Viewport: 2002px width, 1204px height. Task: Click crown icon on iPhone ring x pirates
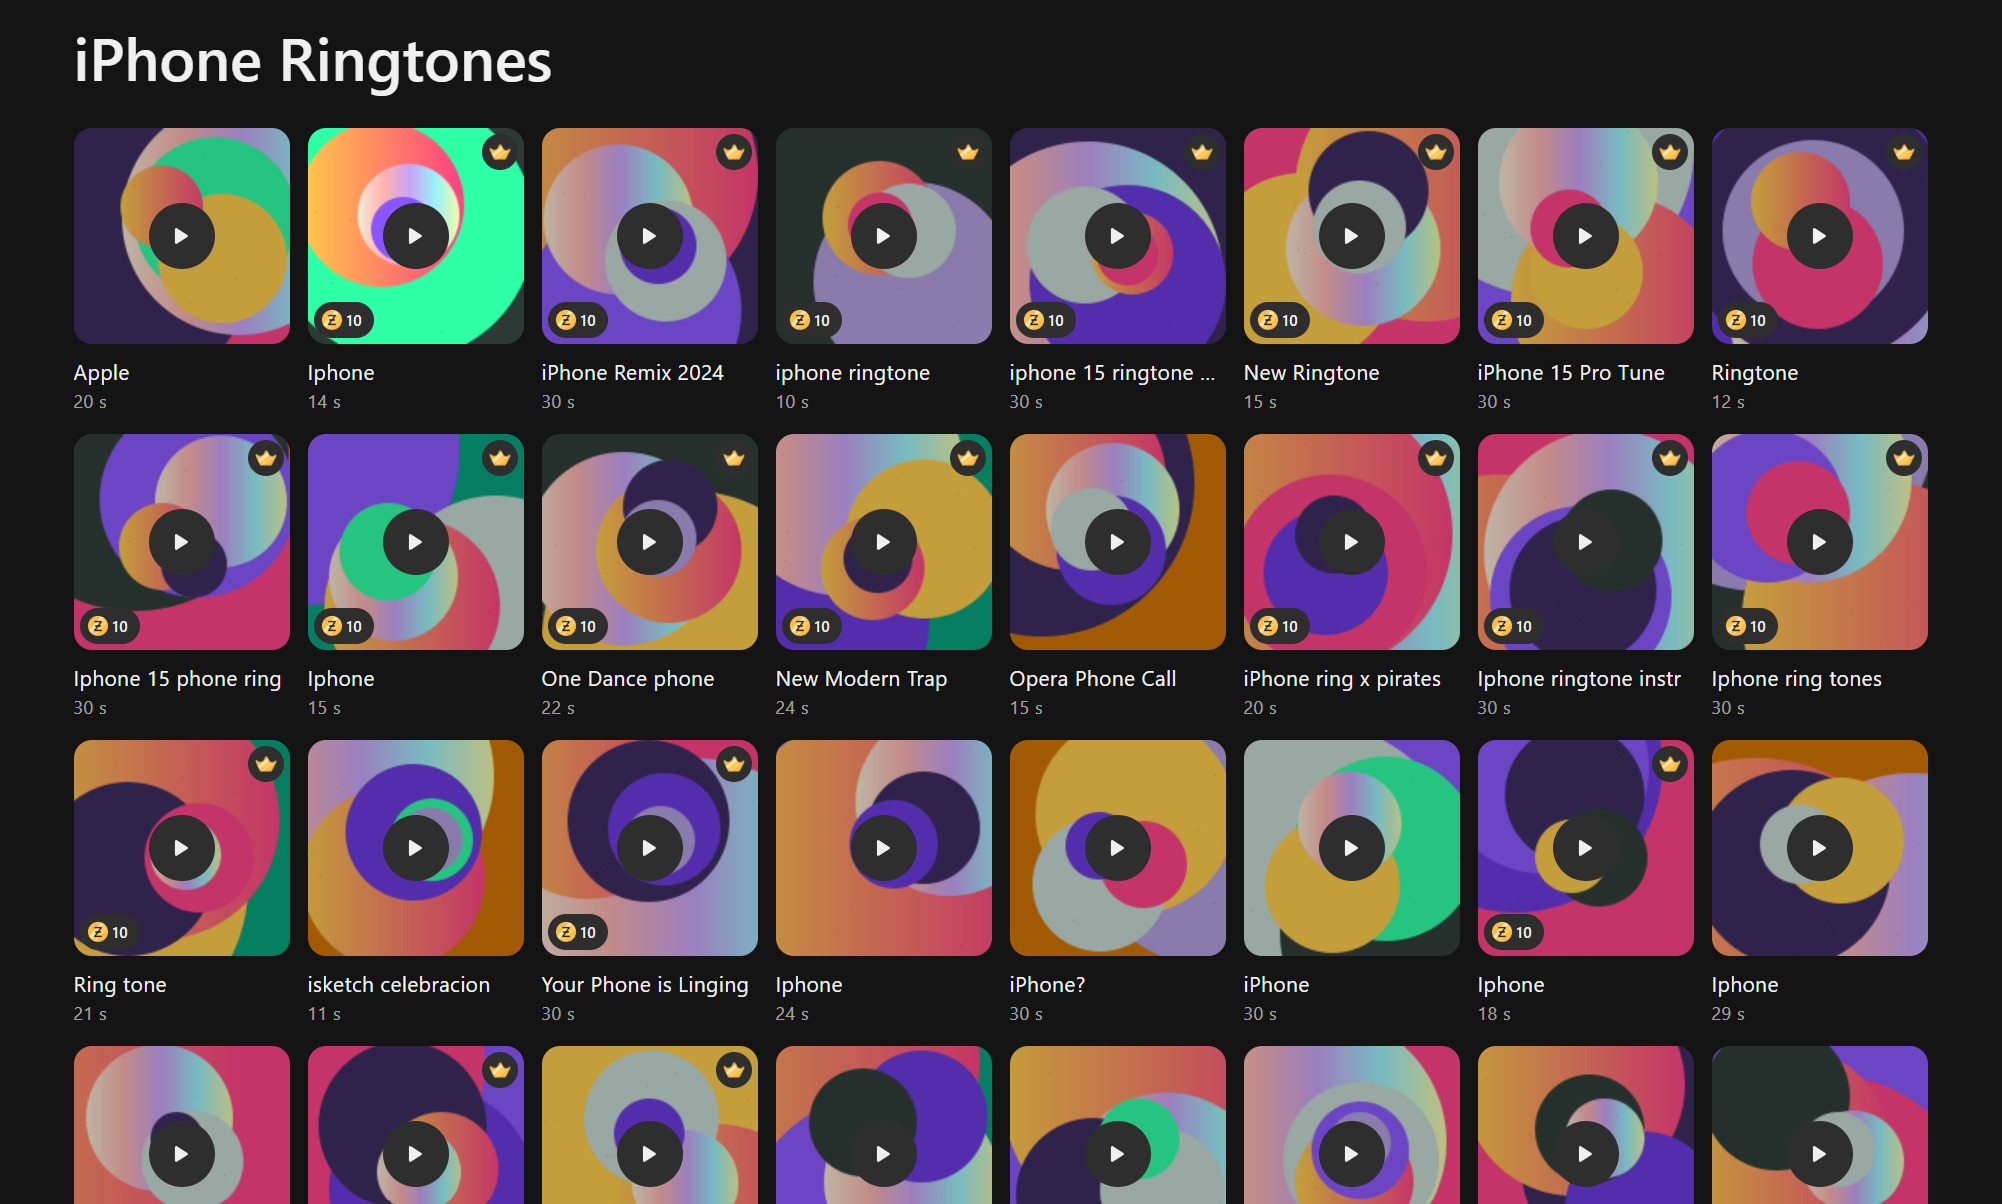click(x=1435, y=458)
